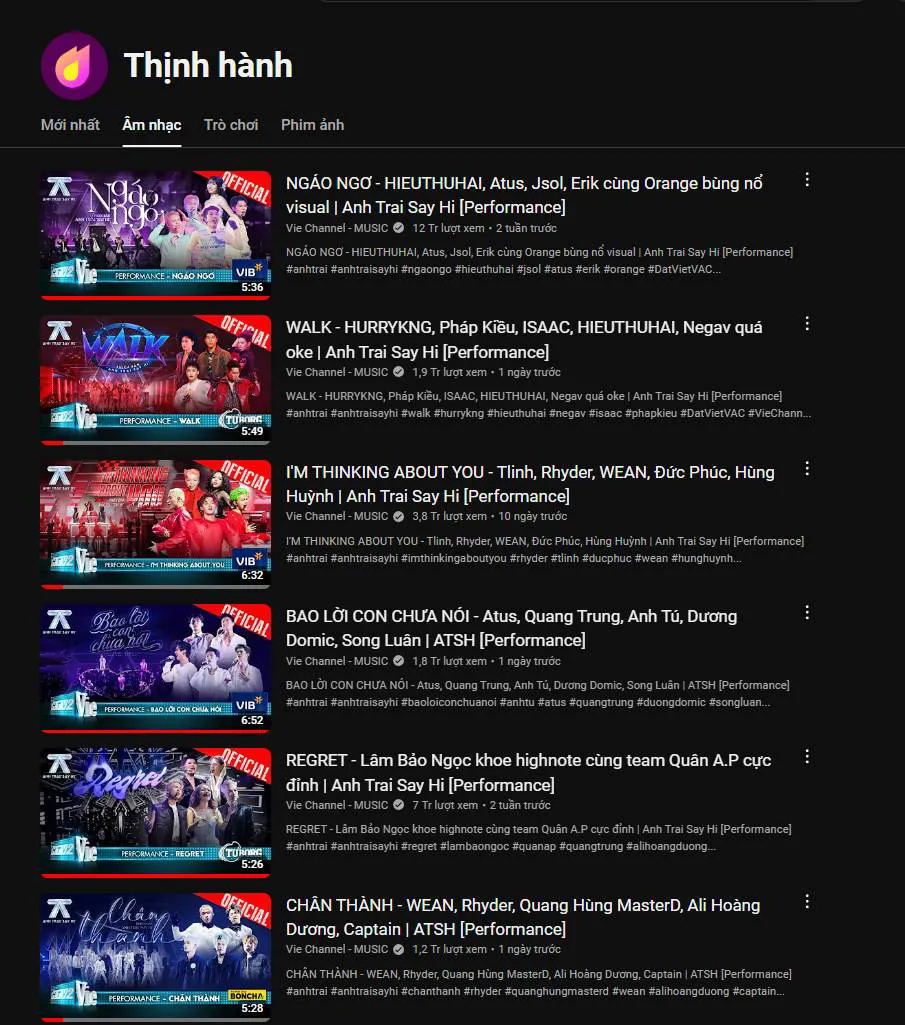
Task: Open more options for REGRET video
Action: (x=807, y=757)
